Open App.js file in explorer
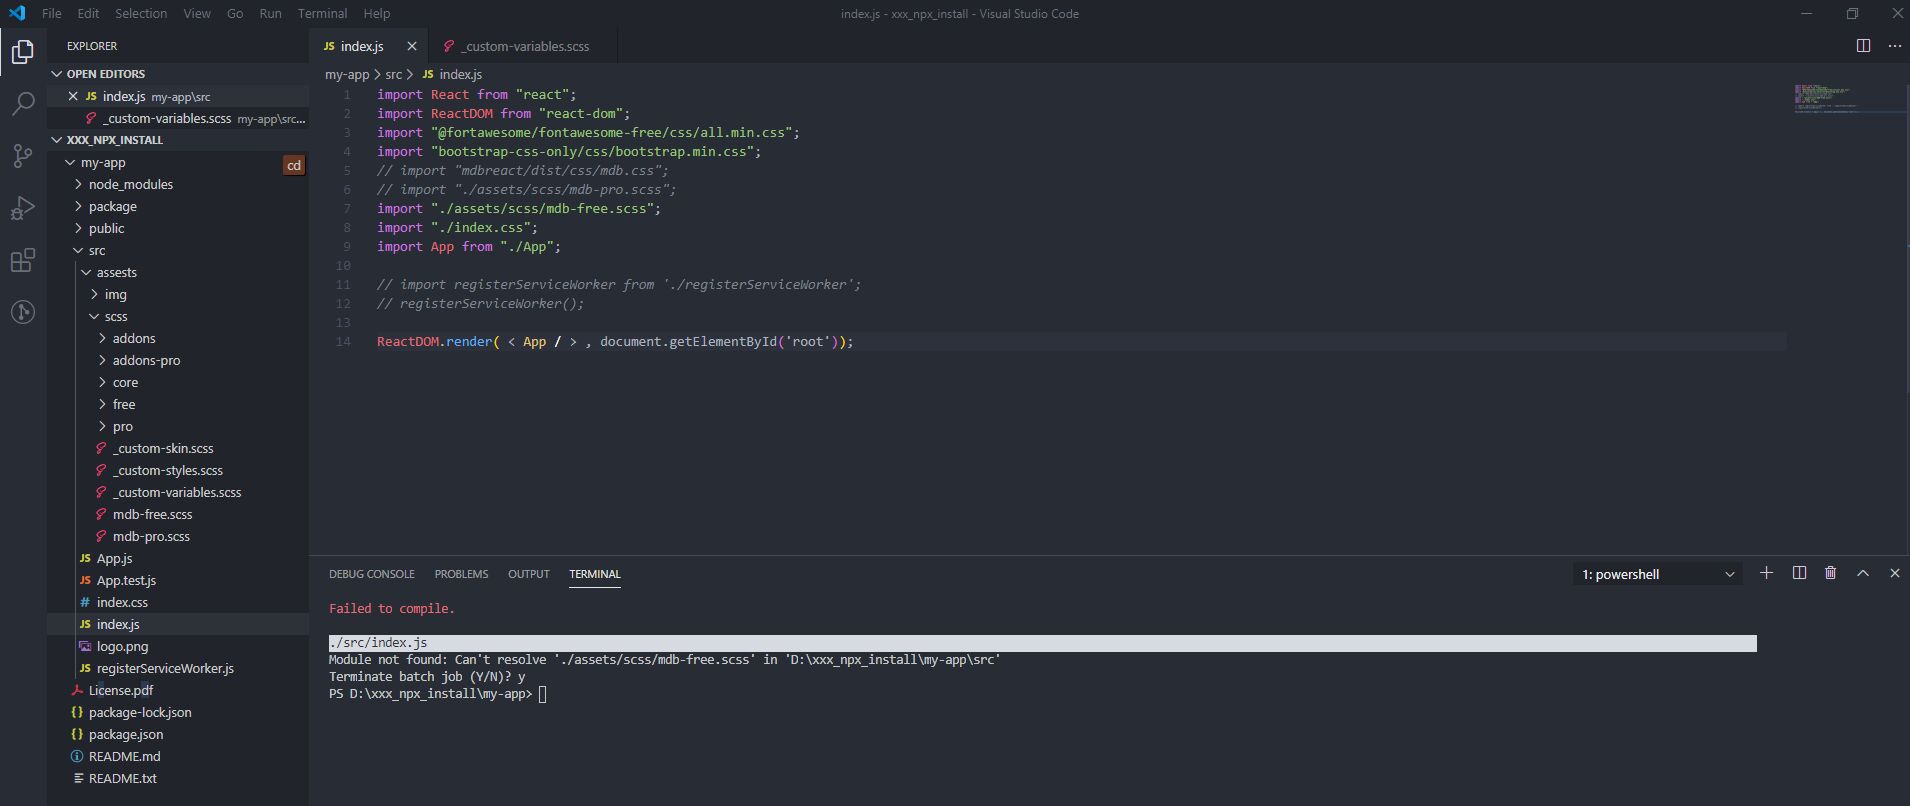Screen dimensions: 1910x806 (178, 558)
